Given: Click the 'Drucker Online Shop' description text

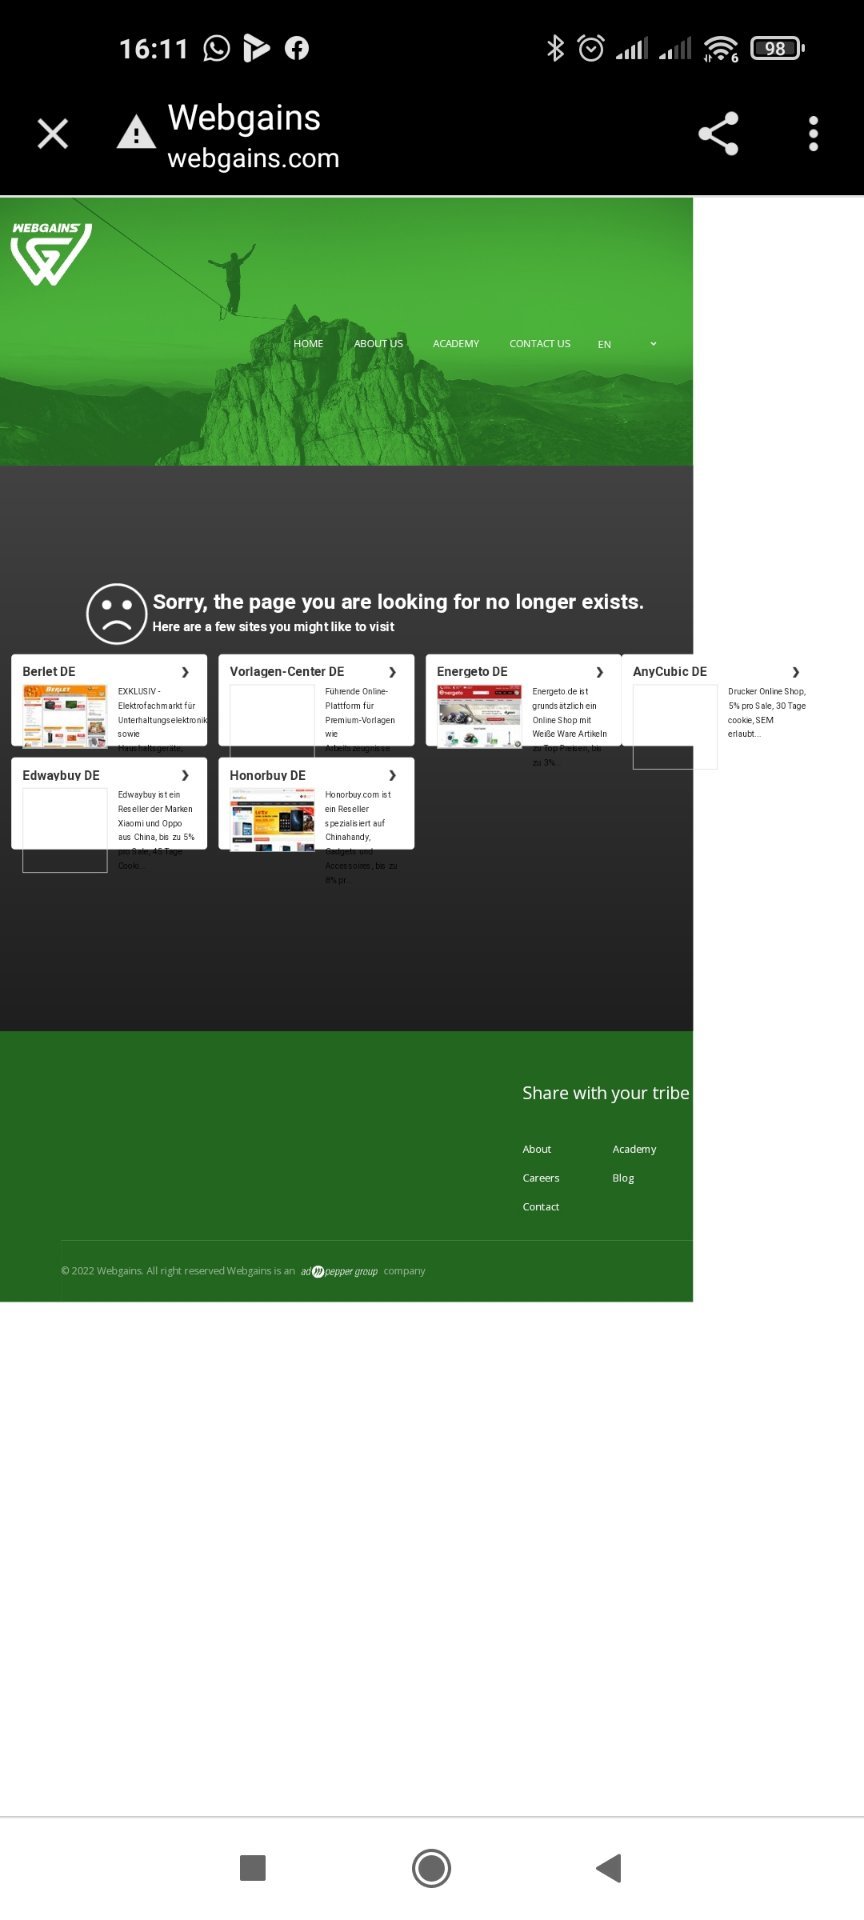Looking at the screenshot, I should (767, 712).
